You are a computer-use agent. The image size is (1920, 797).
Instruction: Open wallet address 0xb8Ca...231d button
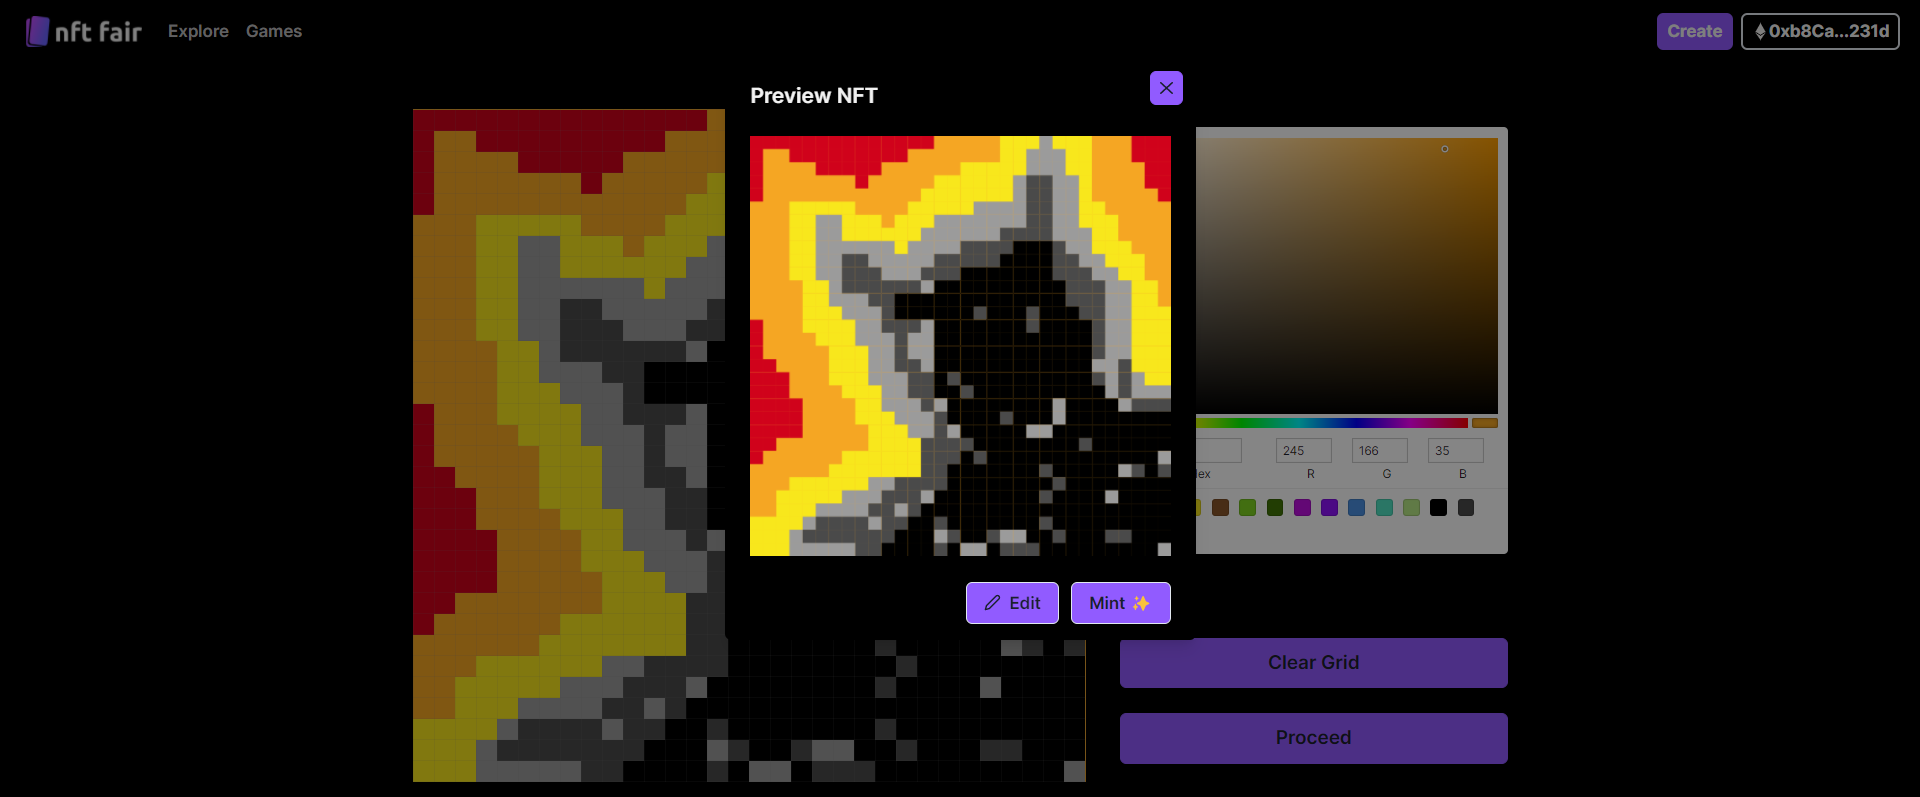[x=1820, y=31]
